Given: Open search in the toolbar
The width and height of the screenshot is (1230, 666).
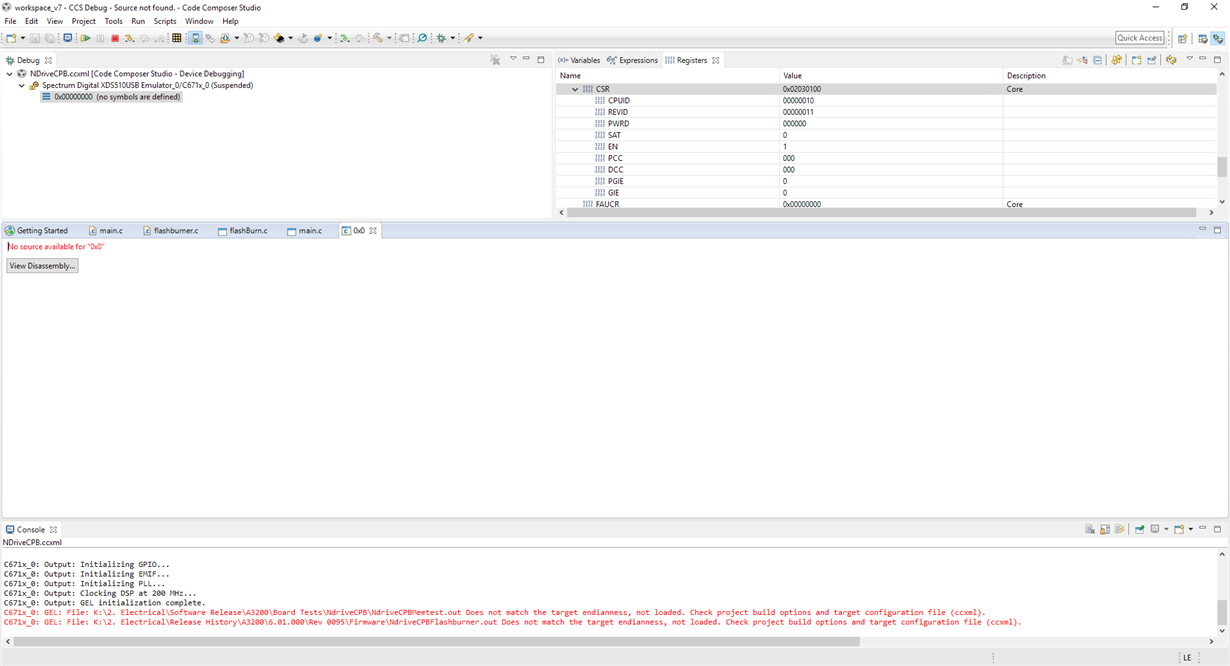Looking at the screenshot, I should pyautogui.click(x=421, y=38).
